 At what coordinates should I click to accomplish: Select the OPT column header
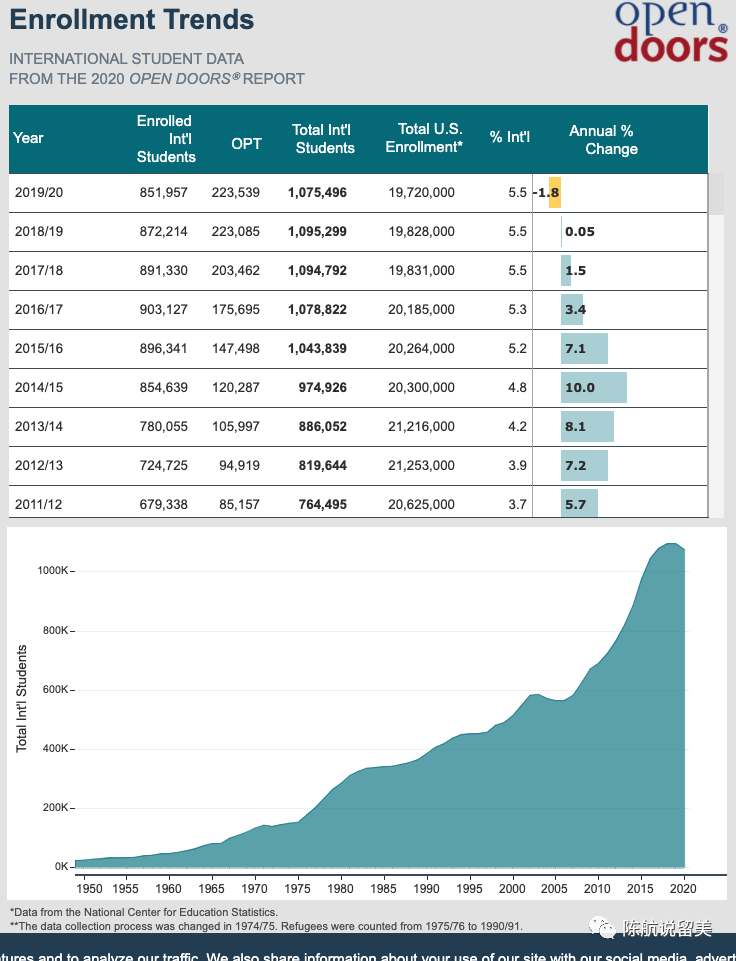point(246,144)
